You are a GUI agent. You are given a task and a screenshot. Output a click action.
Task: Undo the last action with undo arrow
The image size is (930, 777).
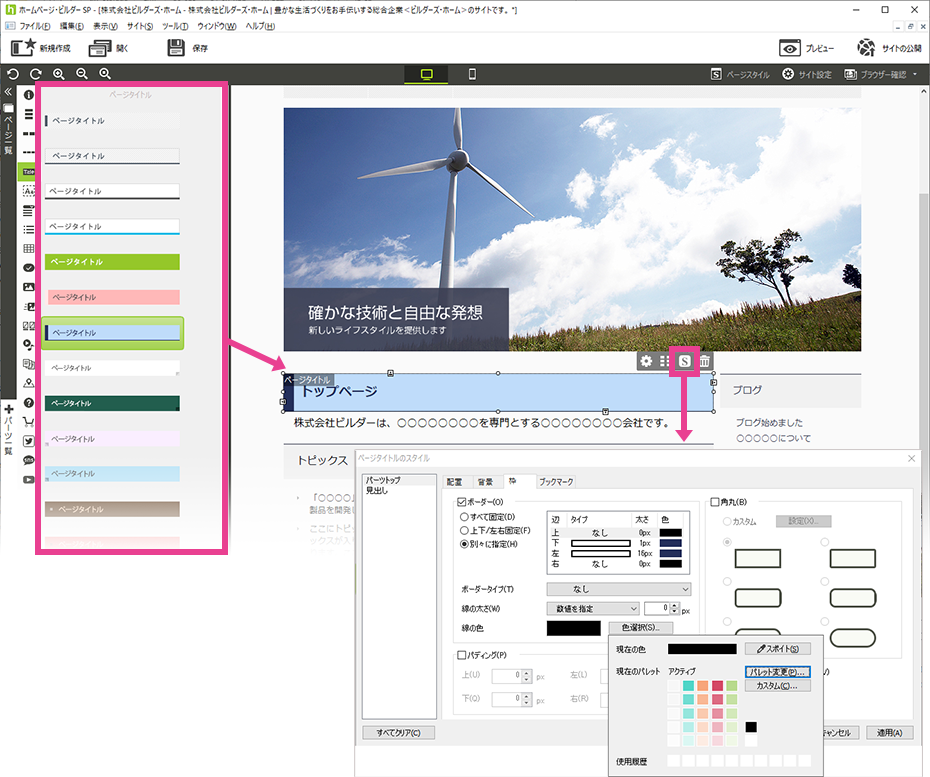13,74
